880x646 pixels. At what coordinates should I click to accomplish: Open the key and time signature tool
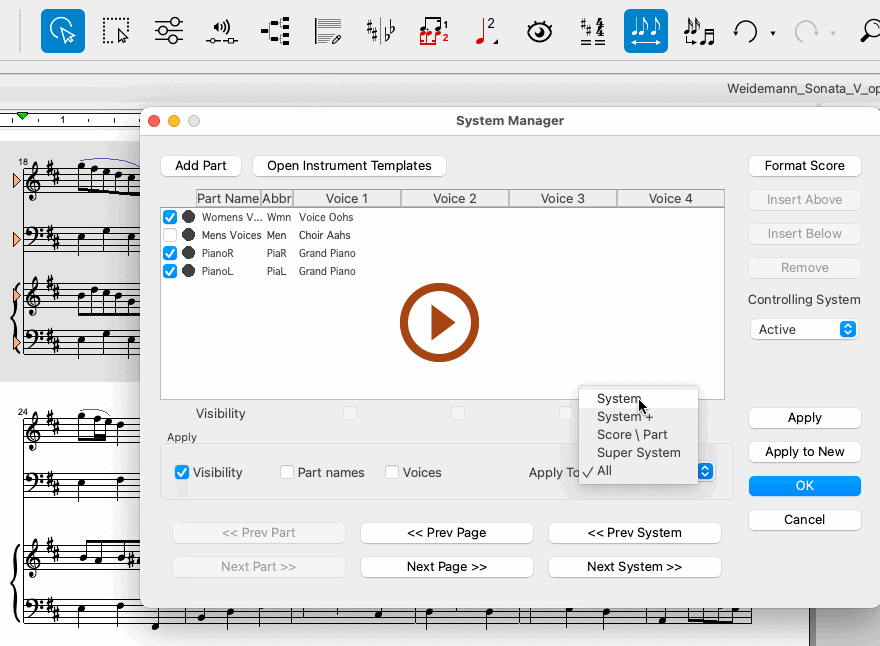coord(593,31)
